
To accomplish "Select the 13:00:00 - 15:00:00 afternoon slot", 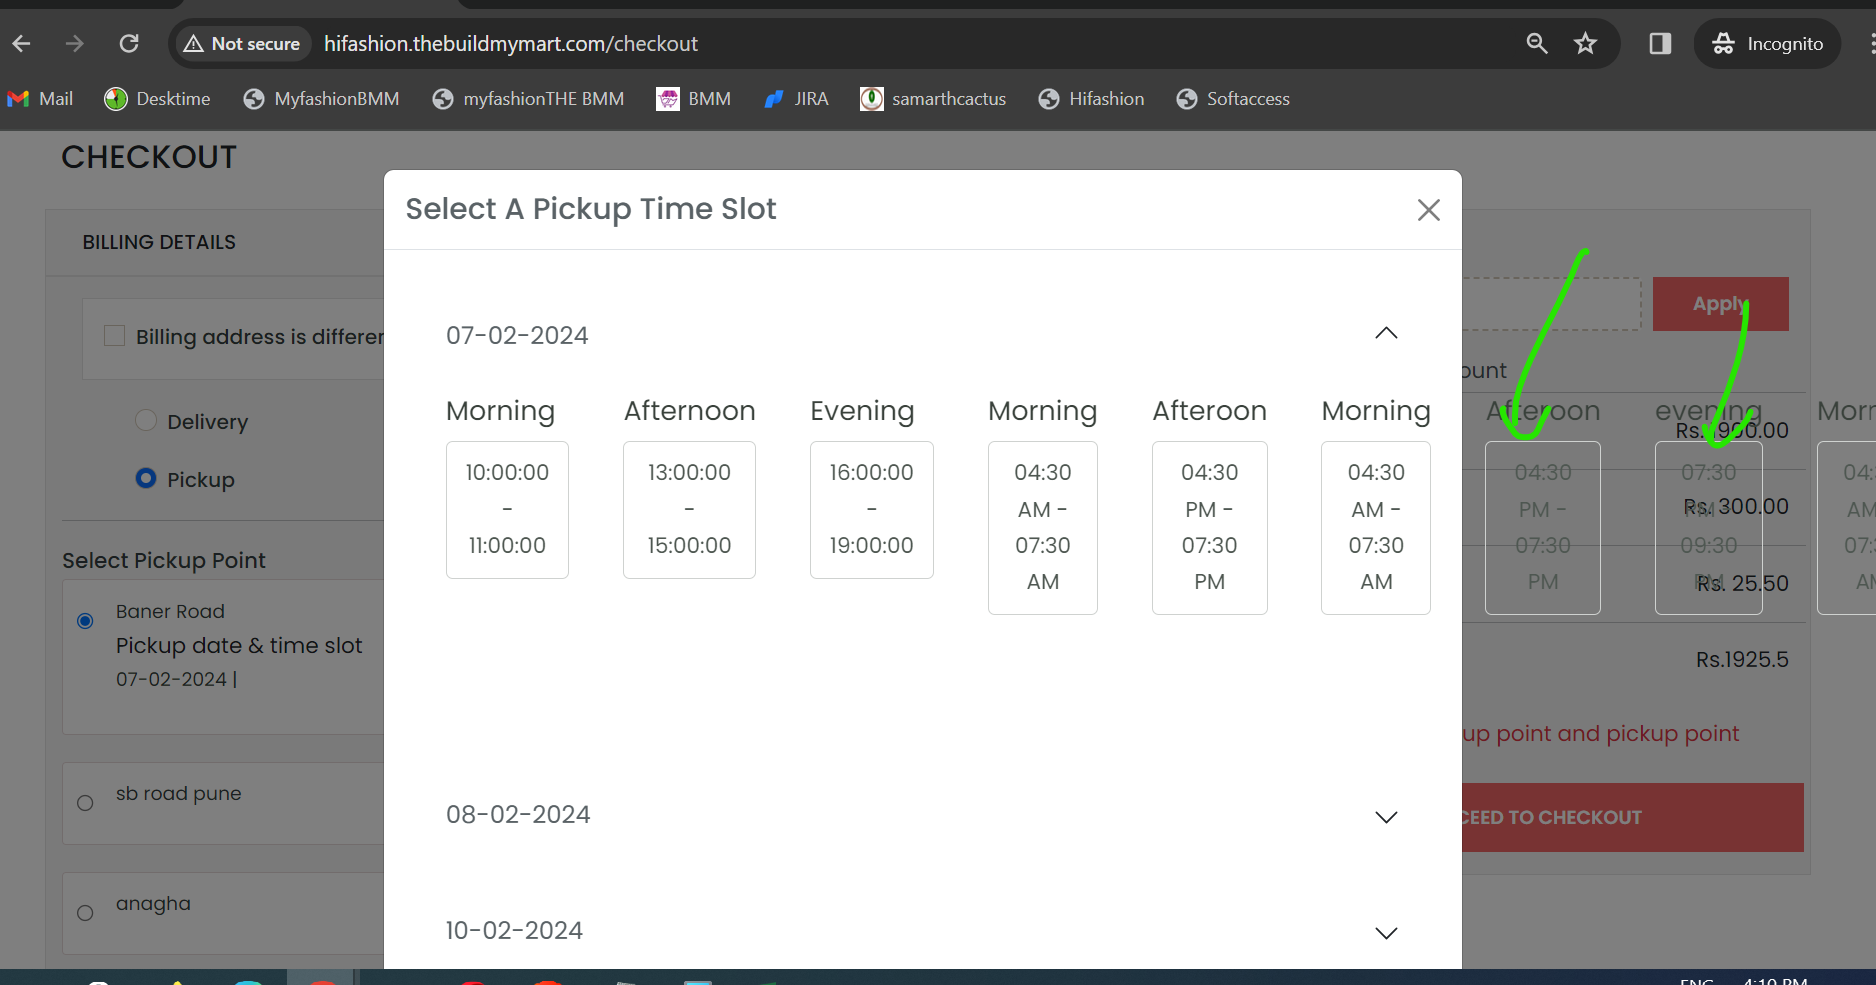I will tap(689, 509).
